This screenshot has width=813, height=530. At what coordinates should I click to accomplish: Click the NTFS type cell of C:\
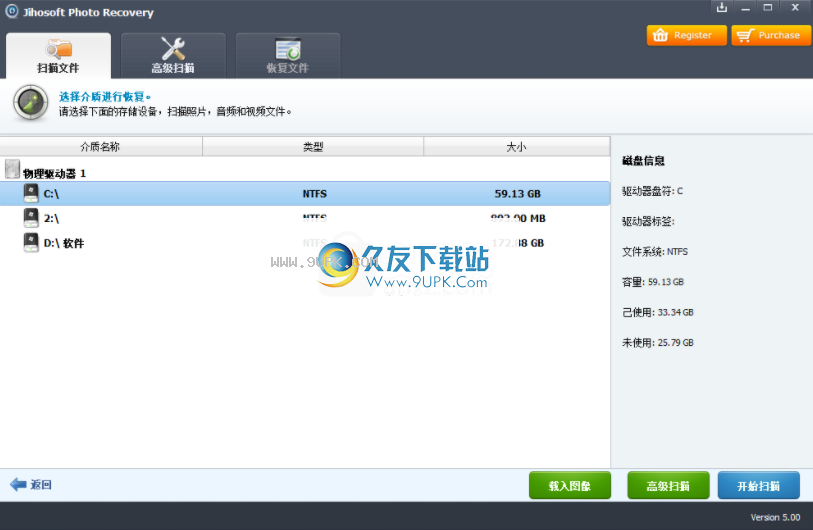tap(315, 194)
